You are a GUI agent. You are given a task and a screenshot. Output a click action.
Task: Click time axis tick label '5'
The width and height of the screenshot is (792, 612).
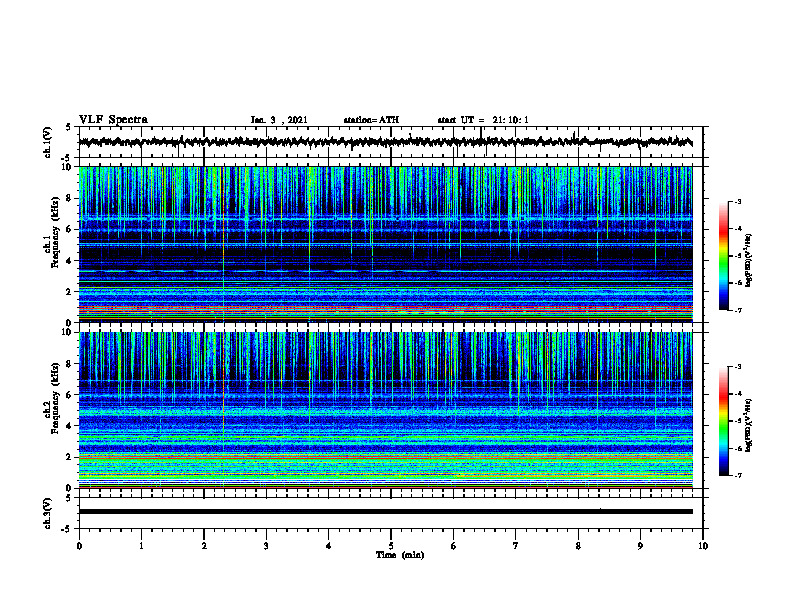click(x=391, y=546)
